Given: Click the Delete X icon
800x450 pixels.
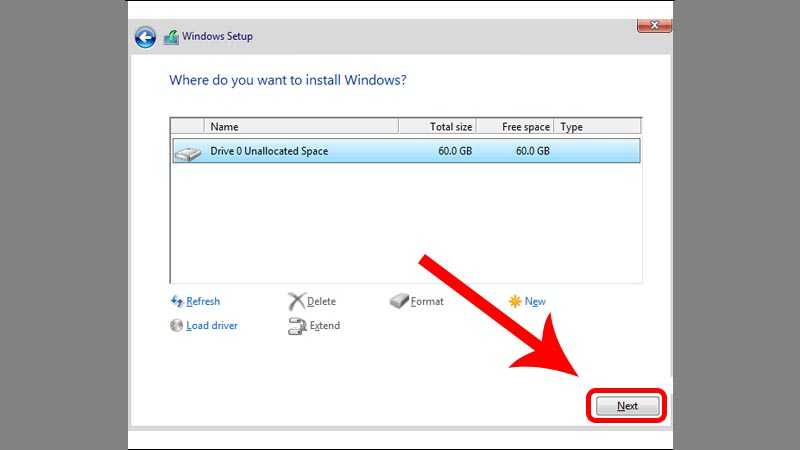Looking at the screenshot, I should coord(296,302).
